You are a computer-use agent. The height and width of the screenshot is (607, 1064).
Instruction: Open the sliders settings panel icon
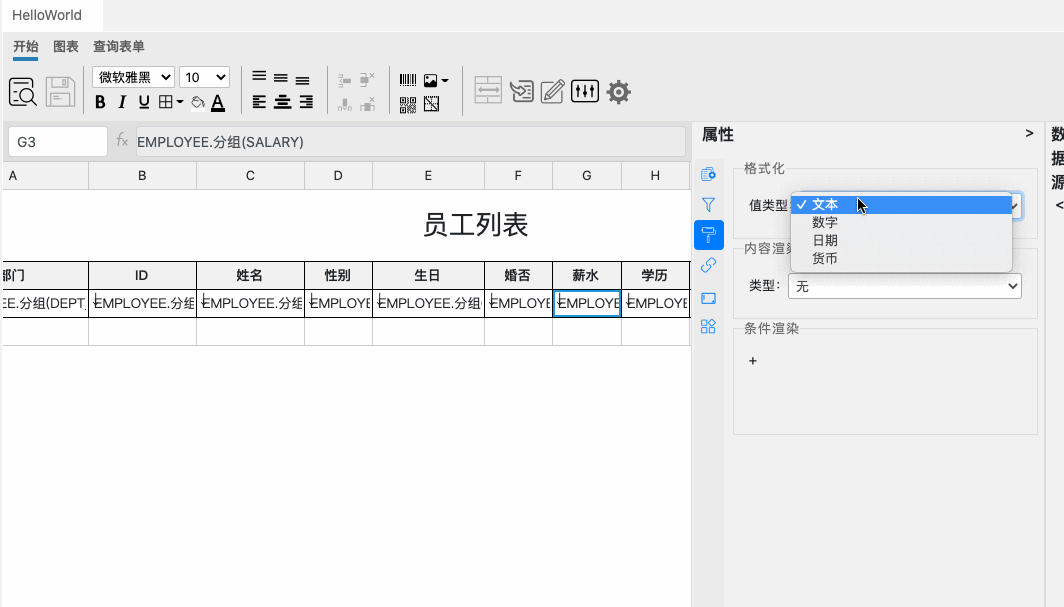(x=585, y=91)
